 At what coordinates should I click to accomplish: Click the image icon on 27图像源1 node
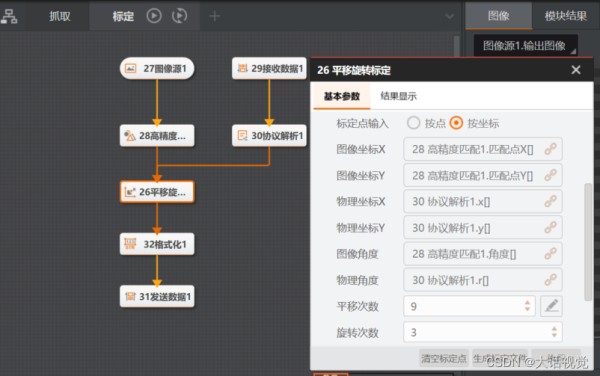point(130,68)
